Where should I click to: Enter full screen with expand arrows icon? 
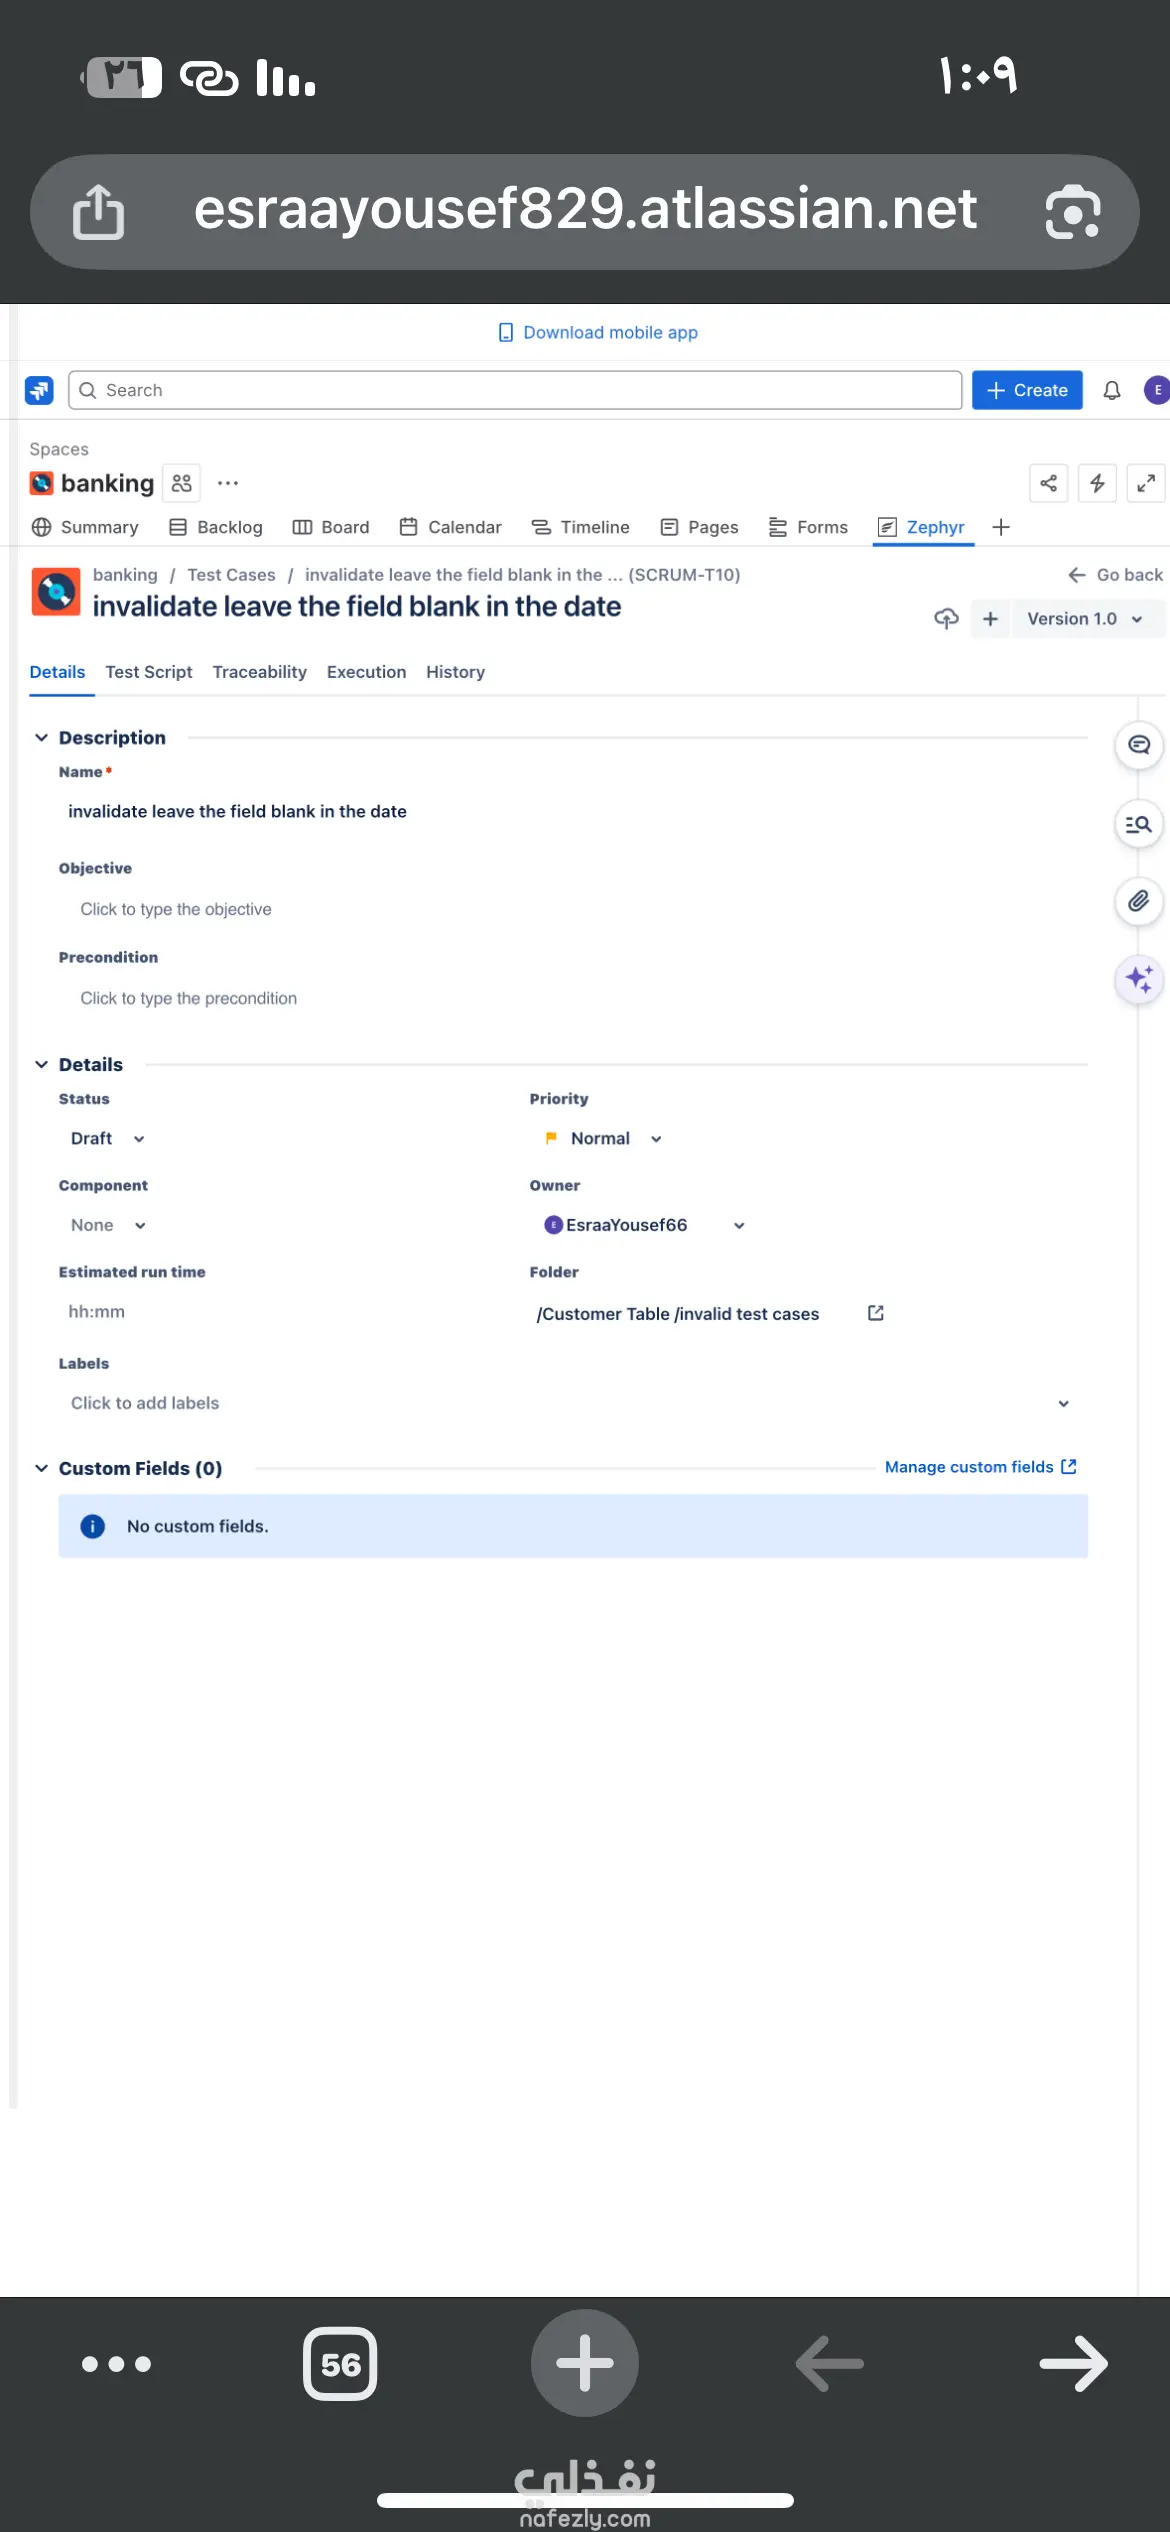click(1145, 484)
